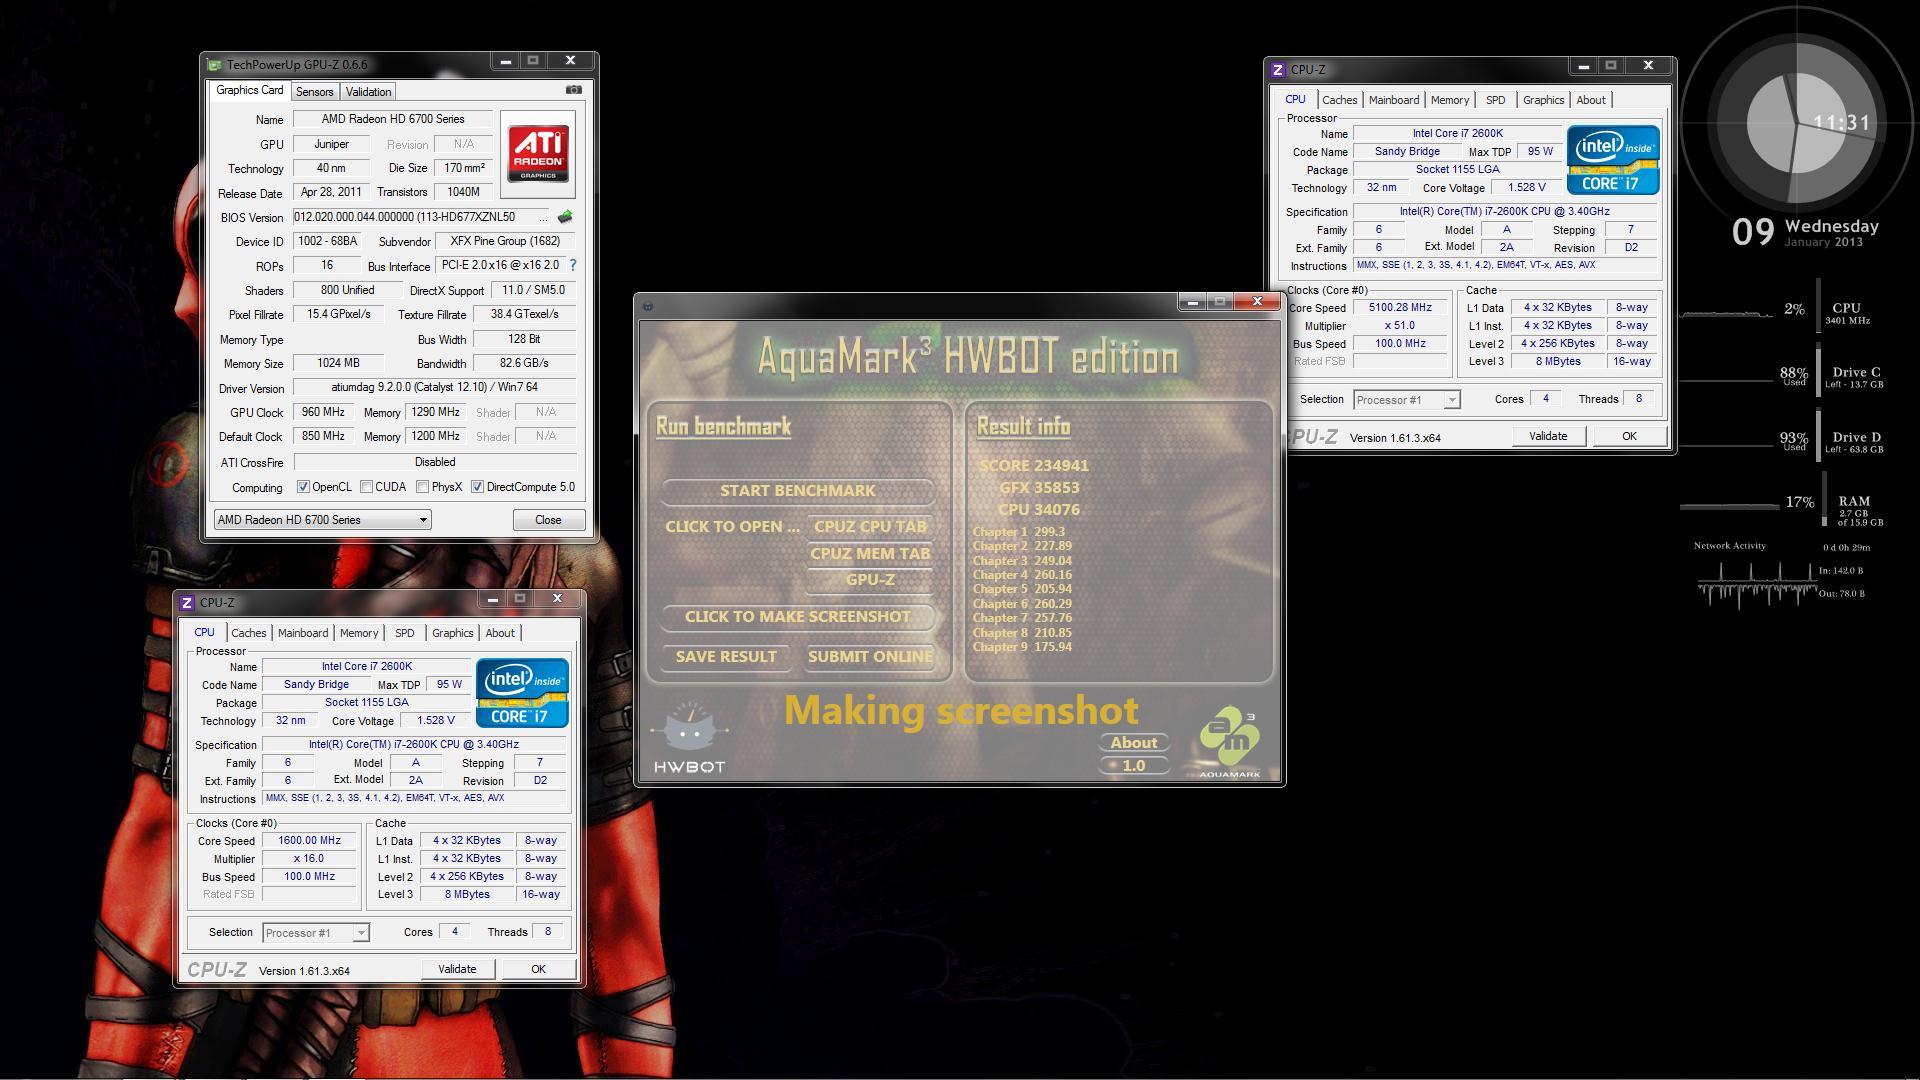The width and height of the screenshot is (1920, 1080).
Task: Click the Bus Interface question mark icon
Action: pyautogui.click(x=573, y=265)
